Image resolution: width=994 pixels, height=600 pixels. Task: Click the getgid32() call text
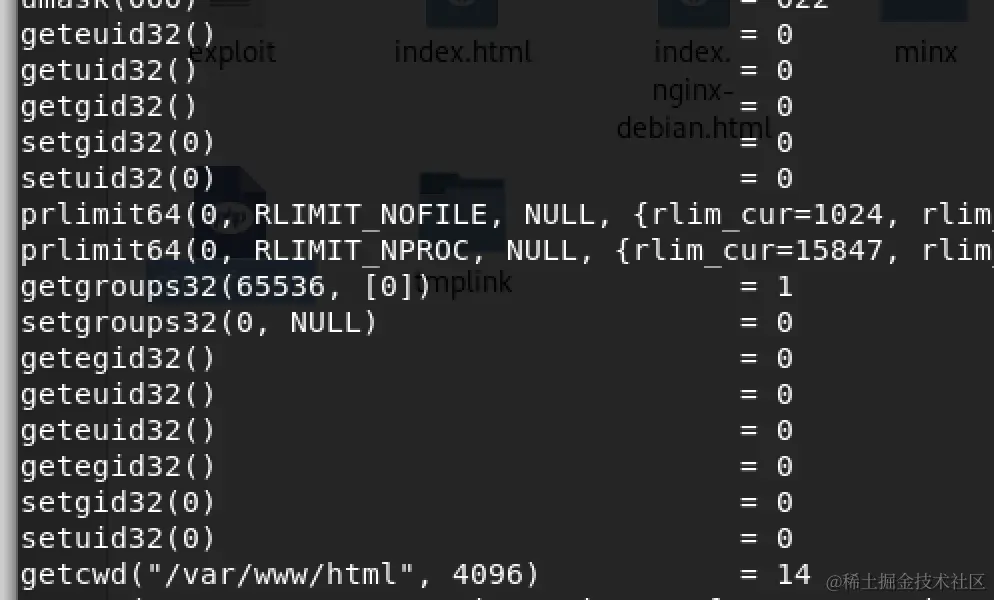point(109,107)
